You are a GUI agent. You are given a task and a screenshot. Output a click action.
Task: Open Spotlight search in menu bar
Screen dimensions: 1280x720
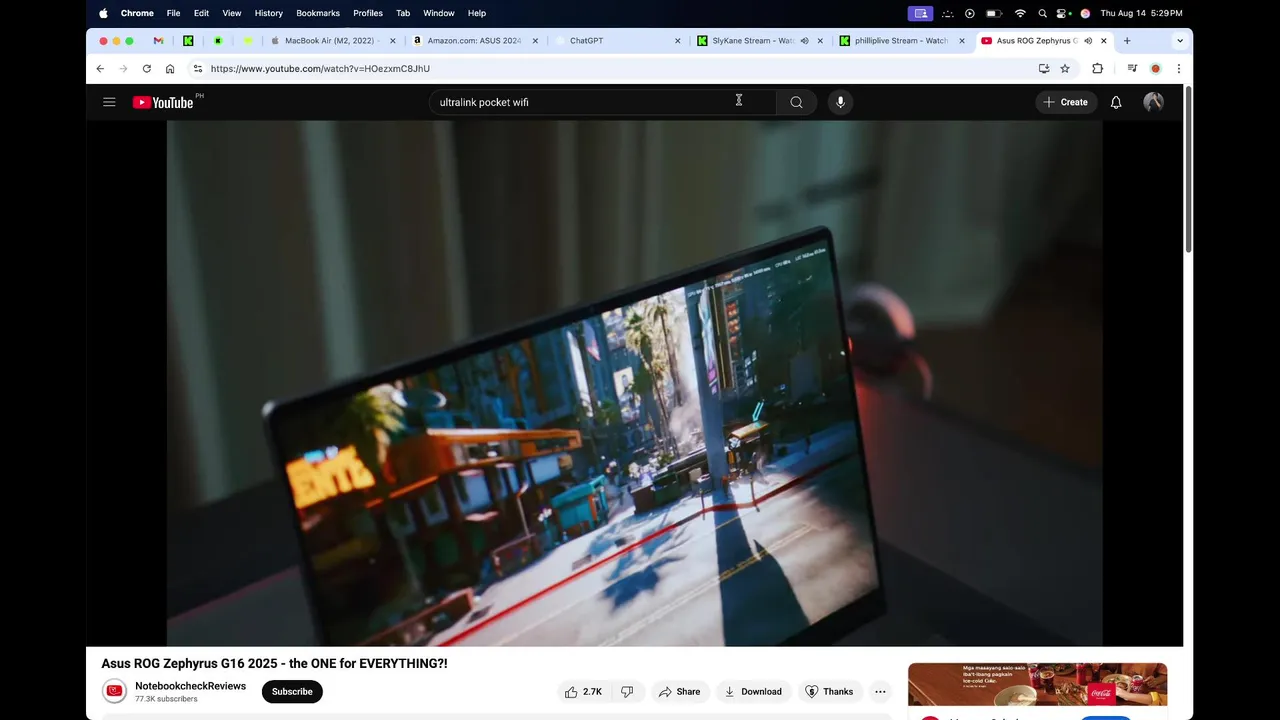tap(1042, 13)
